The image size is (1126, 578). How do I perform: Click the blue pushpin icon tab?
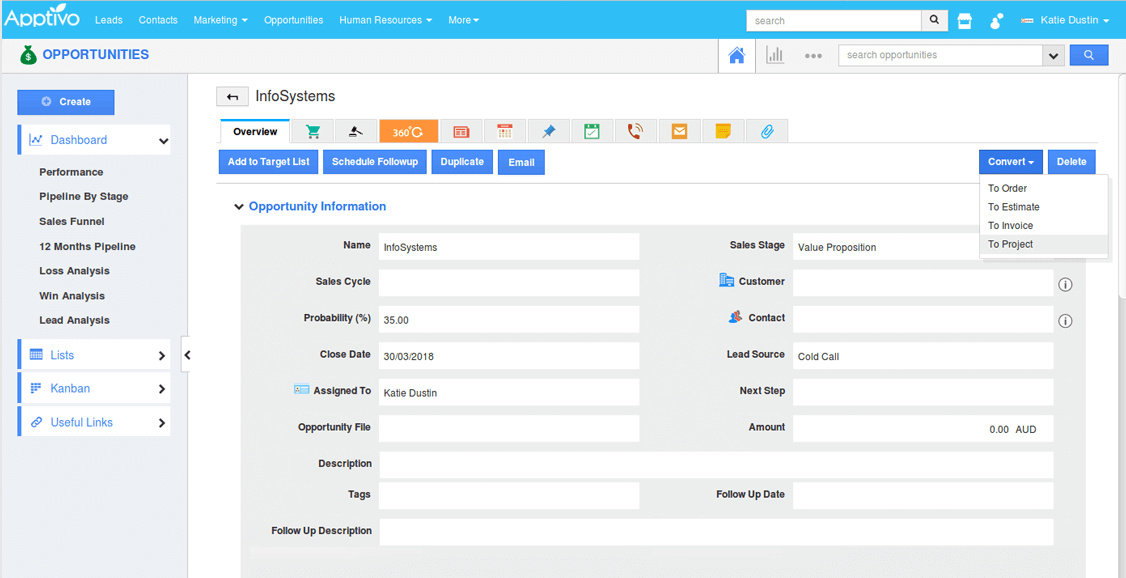click(548, 131)
